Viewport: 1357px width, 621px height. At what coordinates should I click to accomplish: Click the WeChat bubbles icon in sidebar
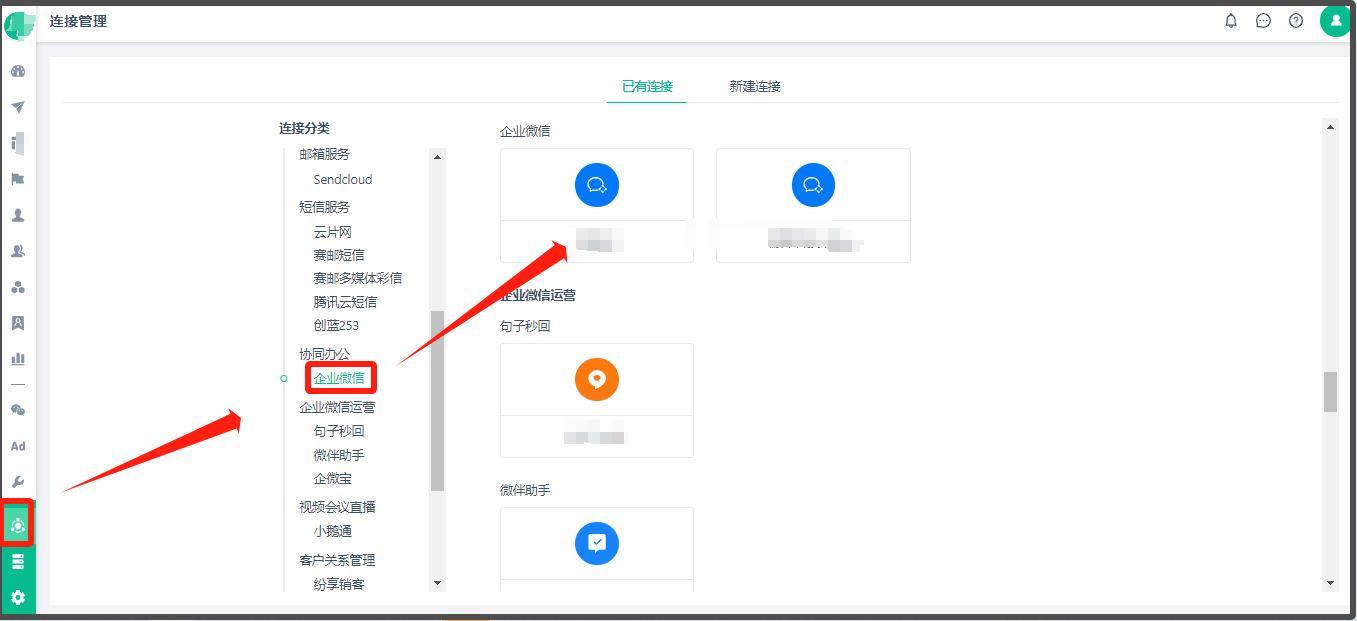(18, 410)
